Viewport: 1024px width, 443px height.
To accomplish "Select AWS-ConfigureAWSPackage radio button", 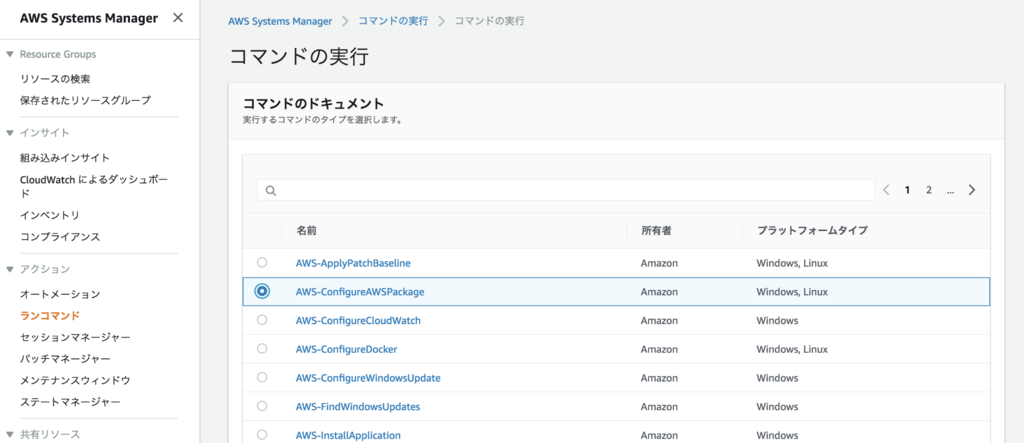I will click(x=262, y=291).
